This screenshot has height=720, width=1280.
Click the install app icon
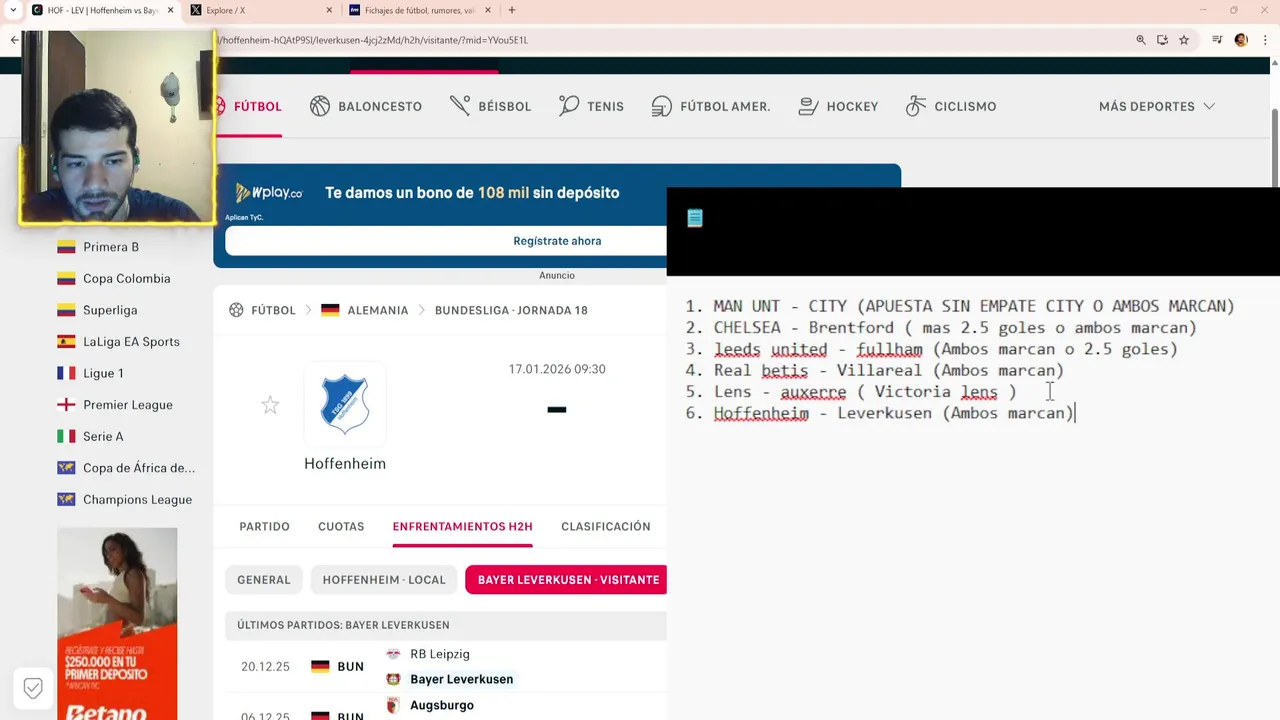[1162, 40]
